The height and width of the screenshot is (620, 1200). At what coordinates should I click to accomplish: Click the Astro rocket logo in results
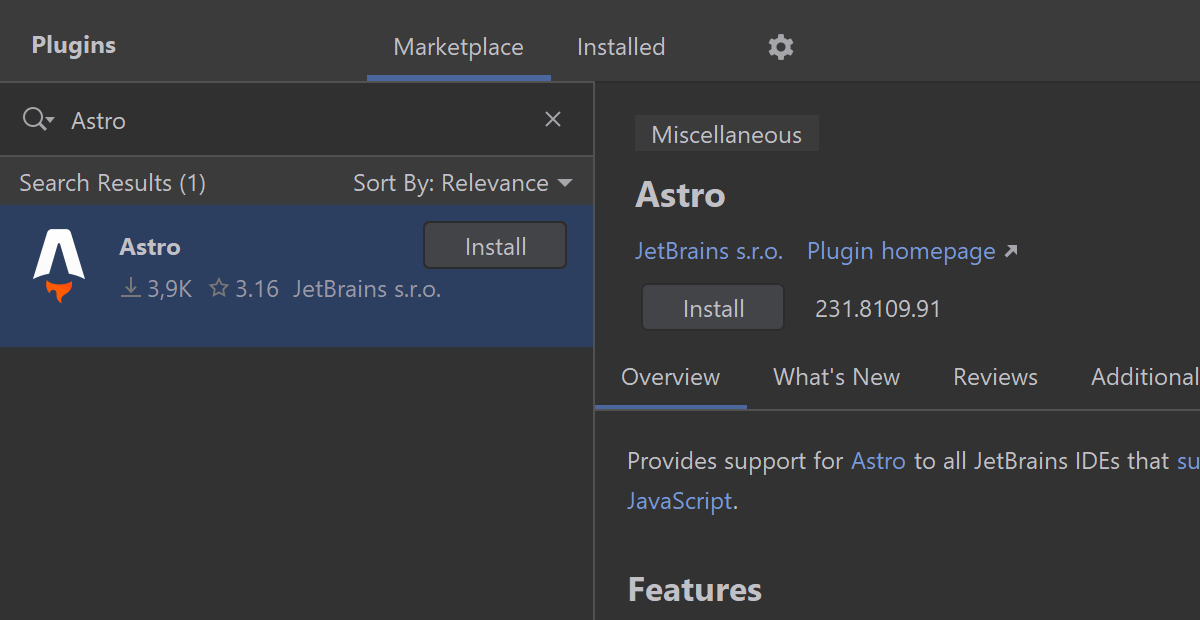click(x=59, y=266)
